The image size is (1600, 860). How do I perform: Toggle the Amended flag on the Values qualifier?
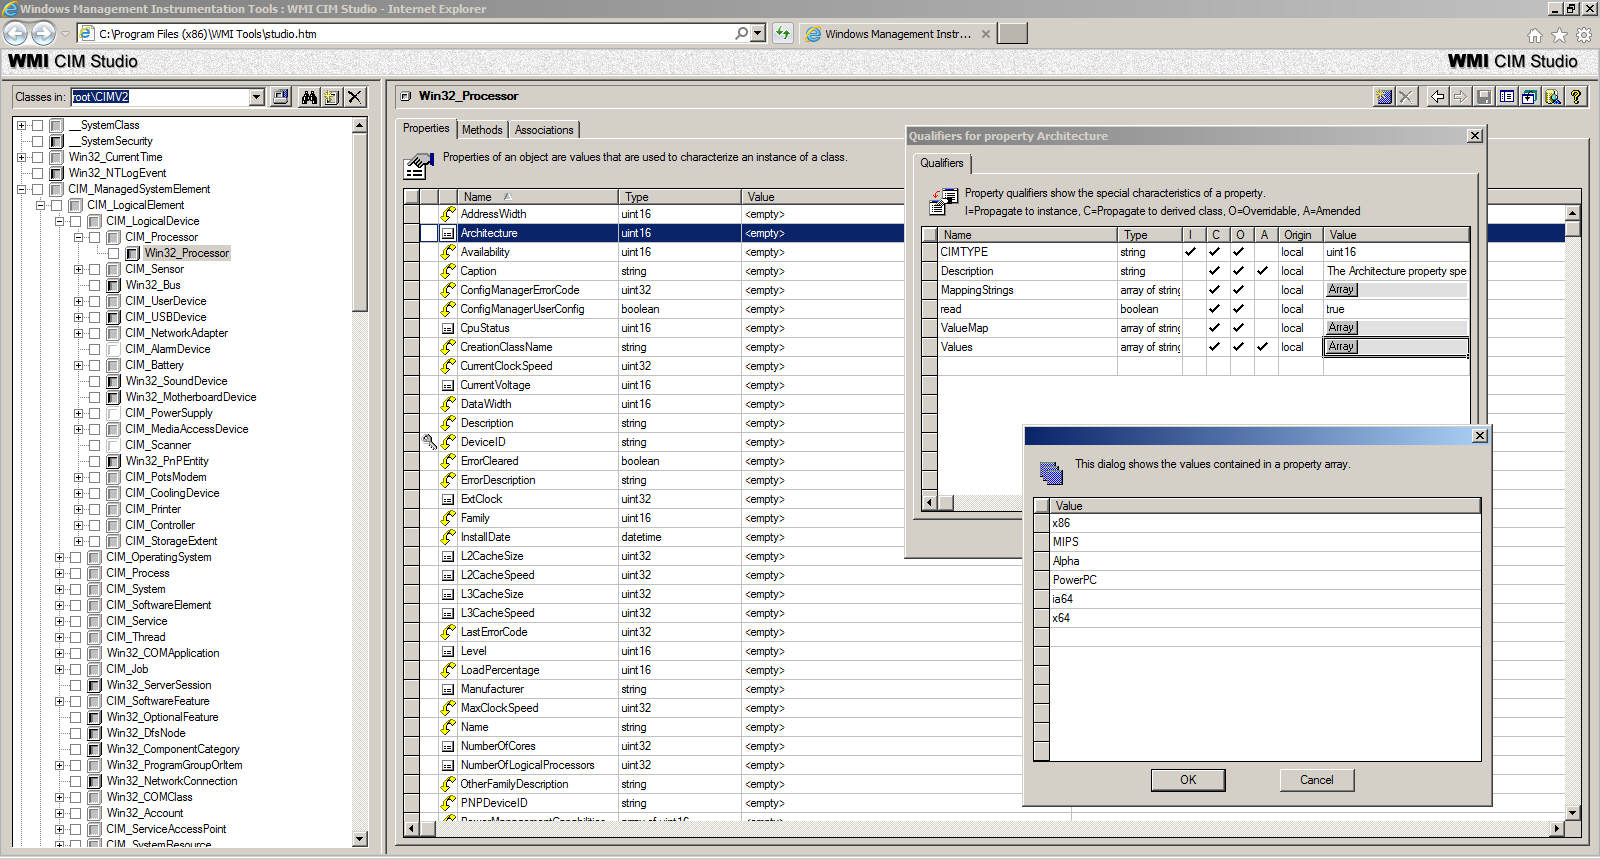point(1263,347)
